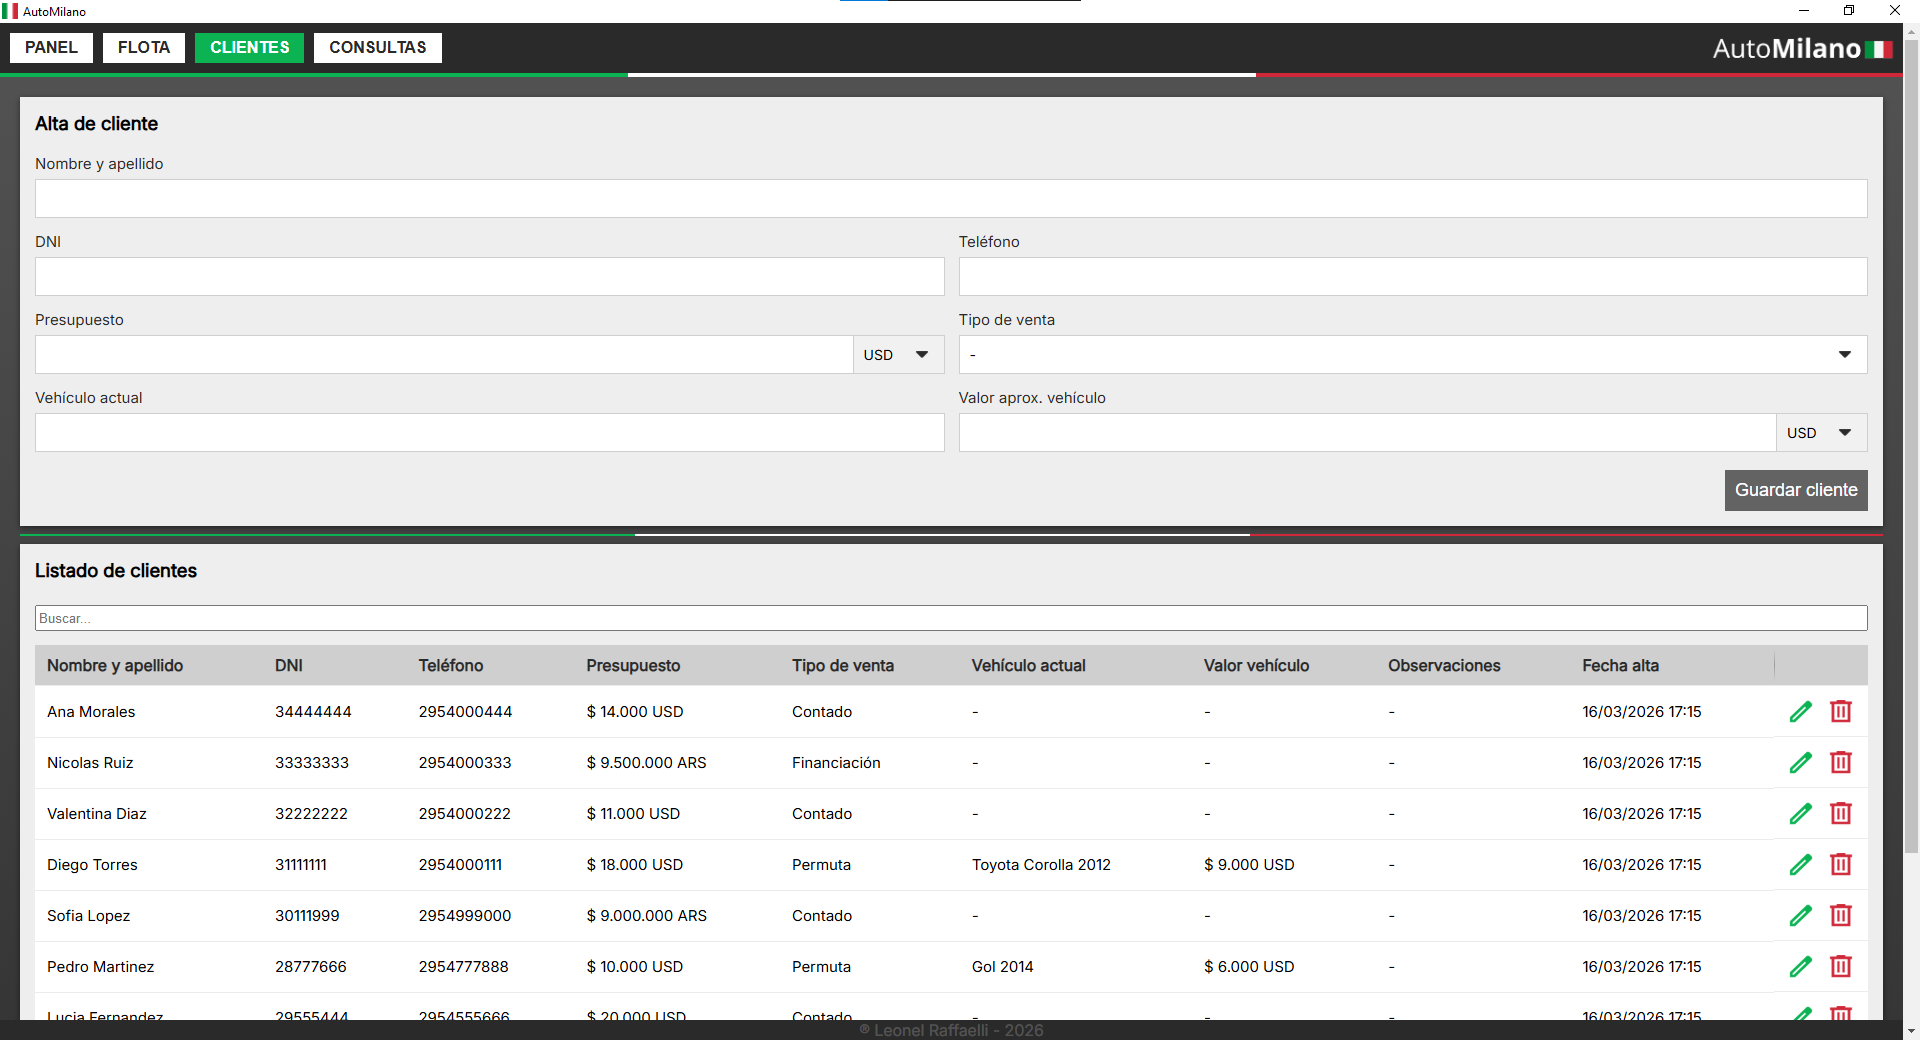Viewport: 1920px width, 1040px height.
Task: Delete the Valentina Diaz client row
Action: click(1840, 814)
